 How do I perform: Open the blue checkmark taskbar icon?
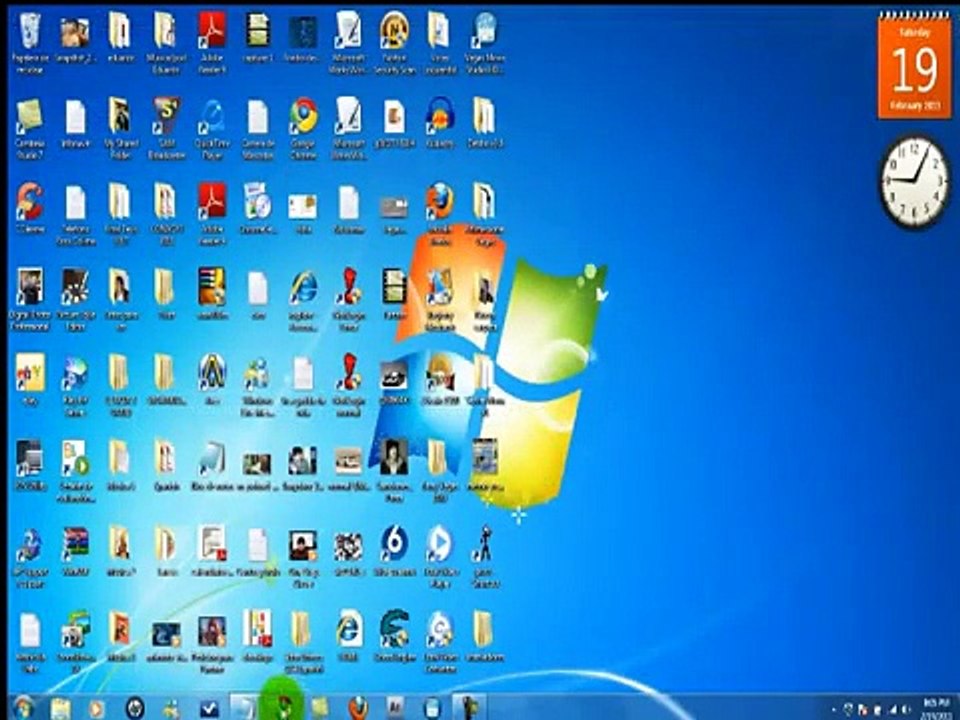coord(209,708)
